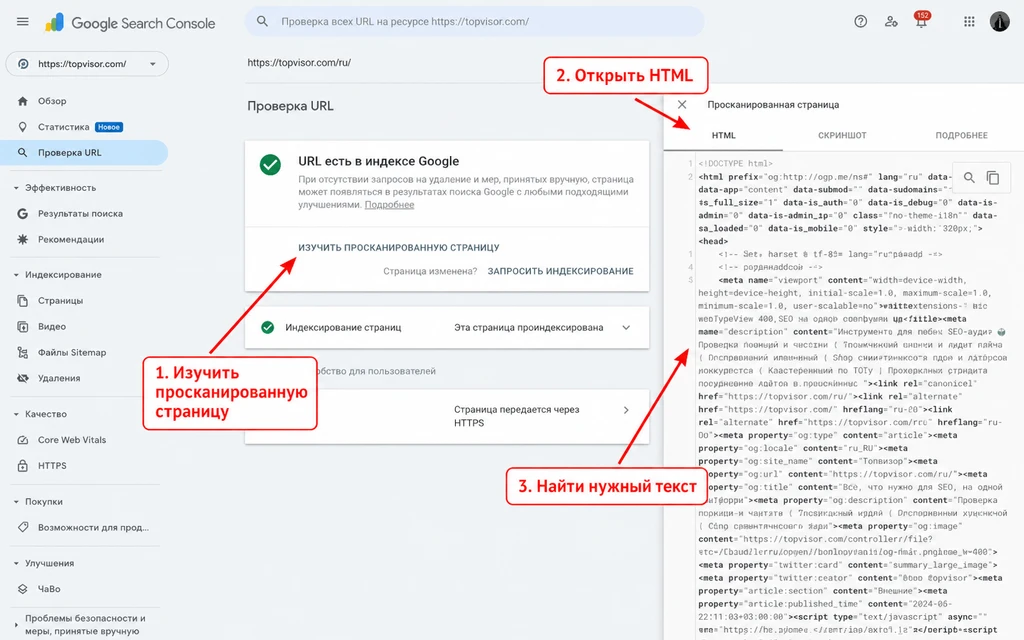Open ЧаВо in the sidebar
1024x640 pixels.
pos(49,589)
